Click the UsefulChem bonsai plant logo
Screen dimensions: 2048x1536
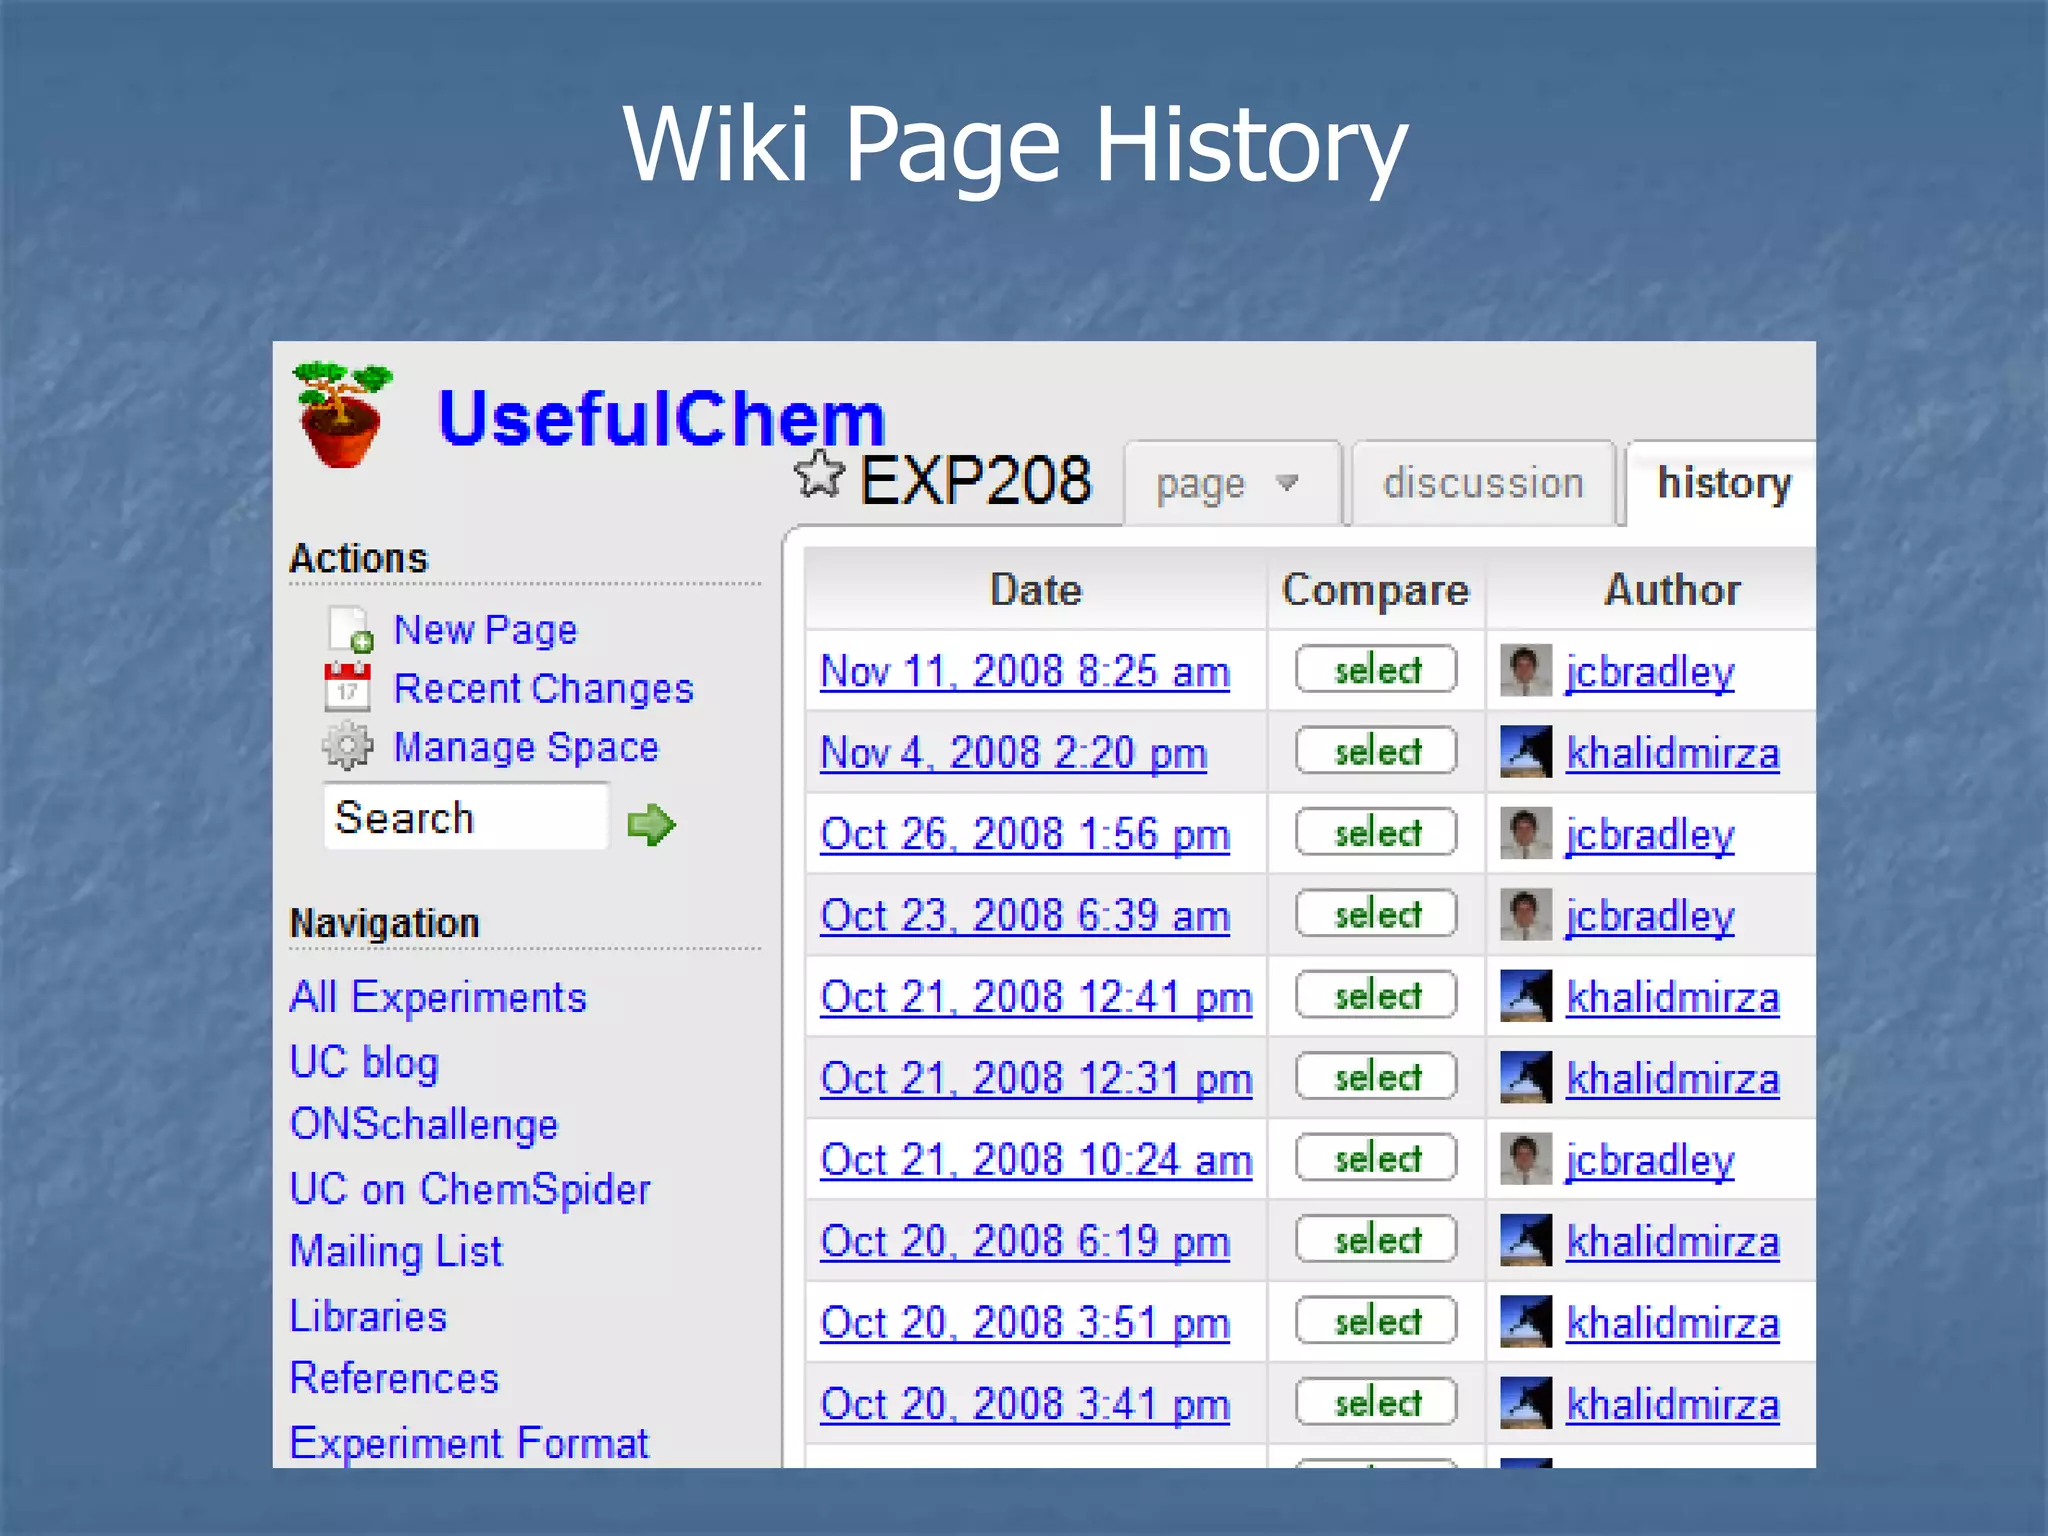pyautogui.click(x=341, y=415)
